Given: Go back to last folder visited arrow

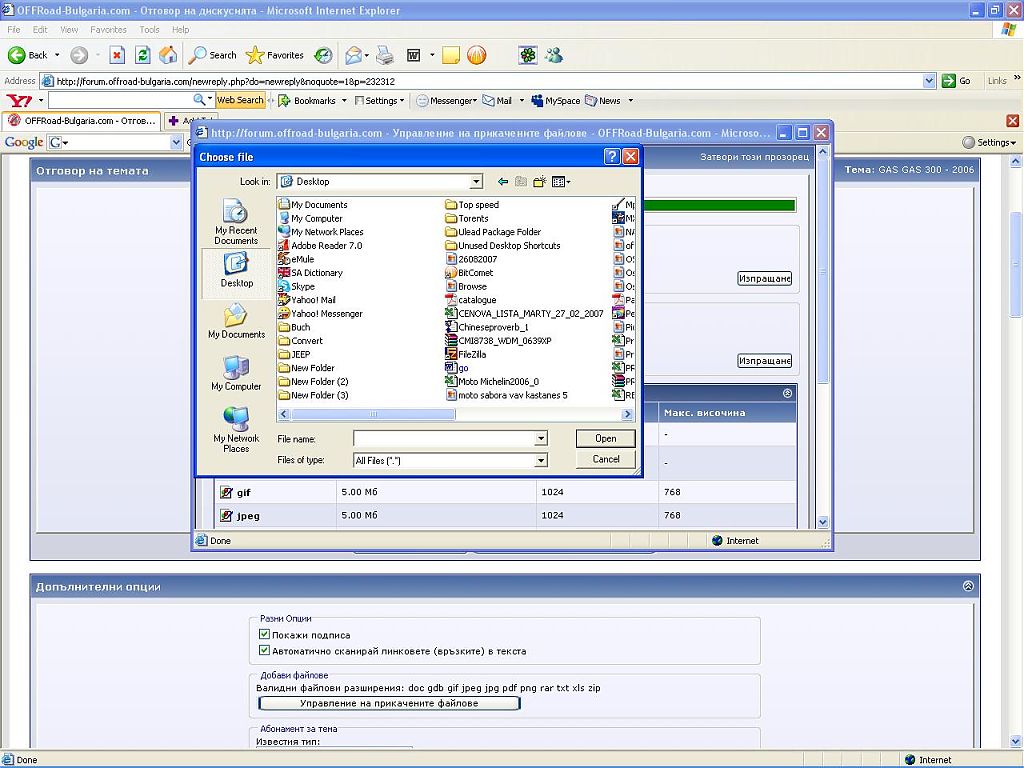Looking at the screenshot, I should (503, 182).
